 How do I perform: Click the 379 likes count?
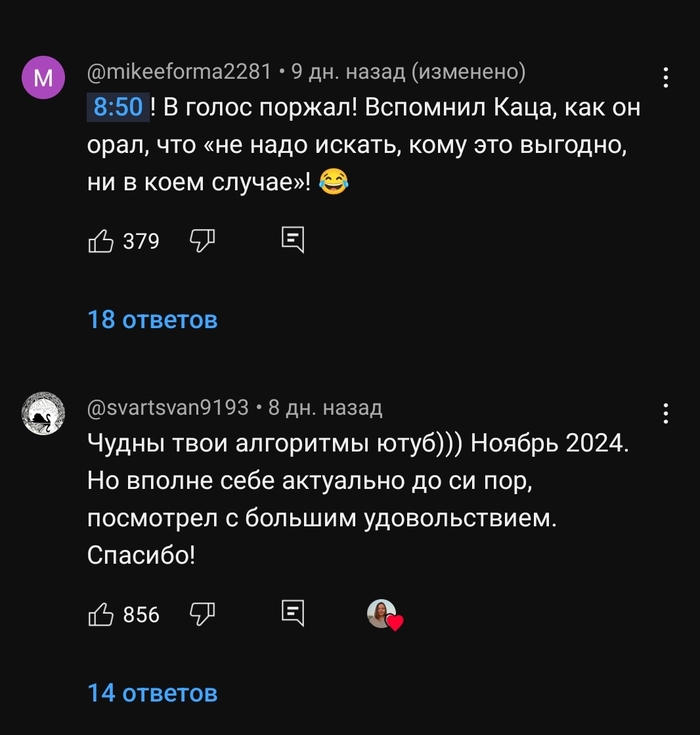coord(141,241)
